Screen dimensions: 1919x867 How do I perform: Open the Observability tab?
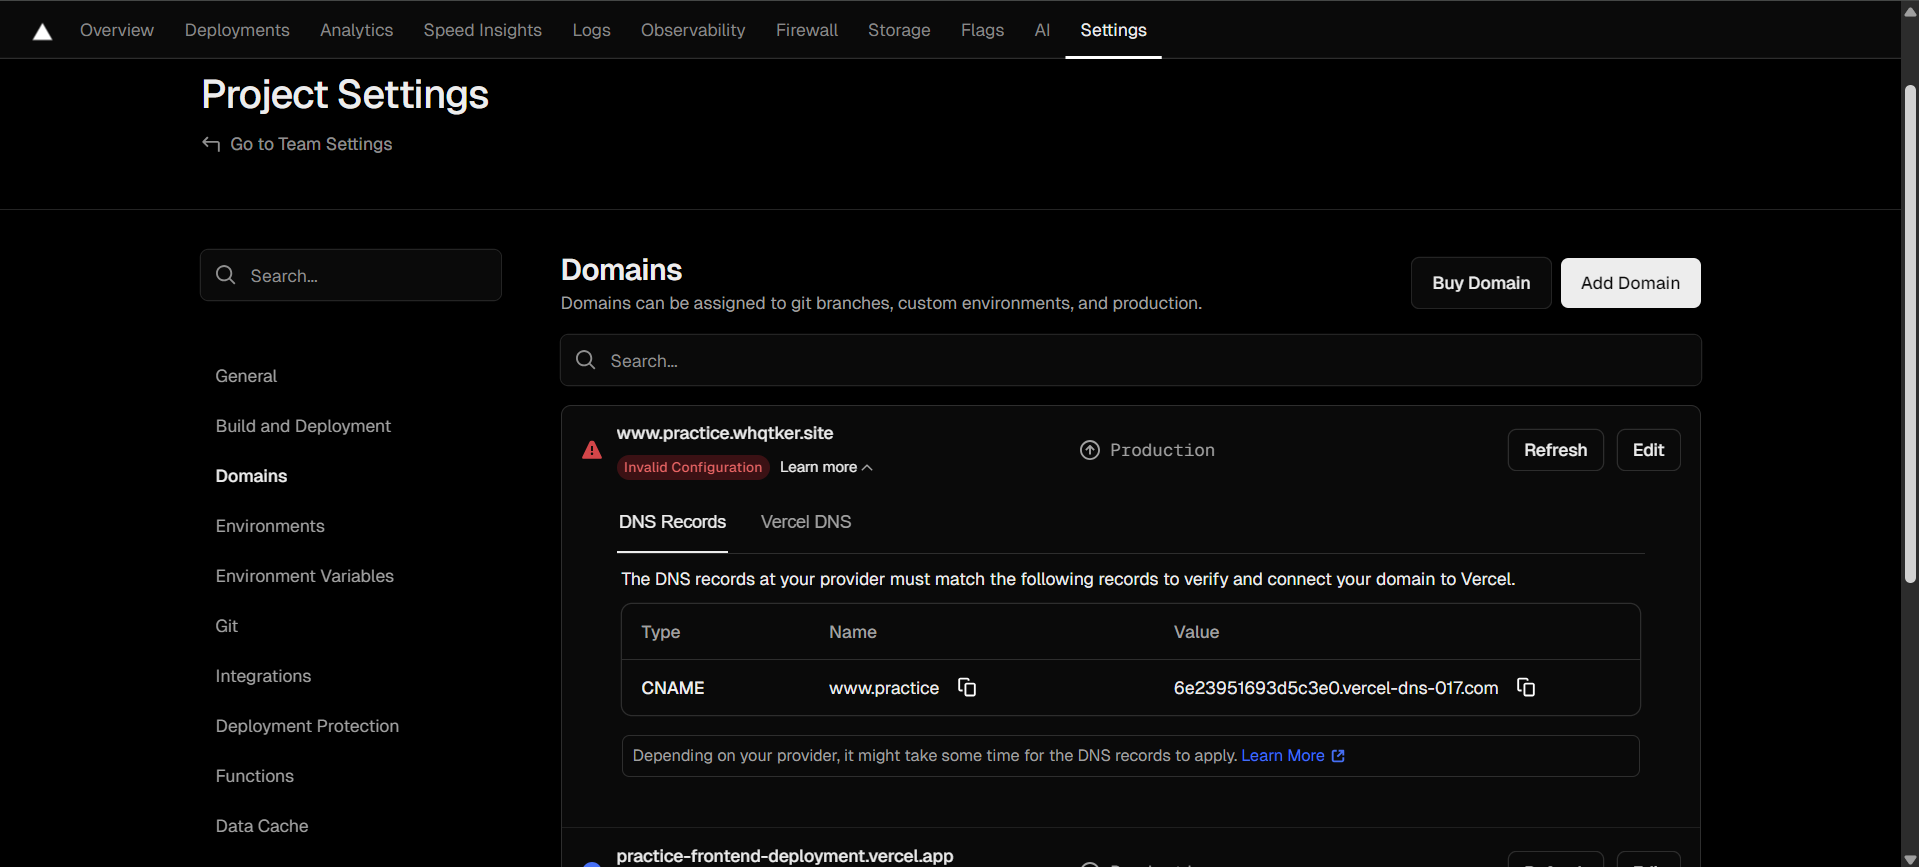pyautogui.click(x=693, y=30)
